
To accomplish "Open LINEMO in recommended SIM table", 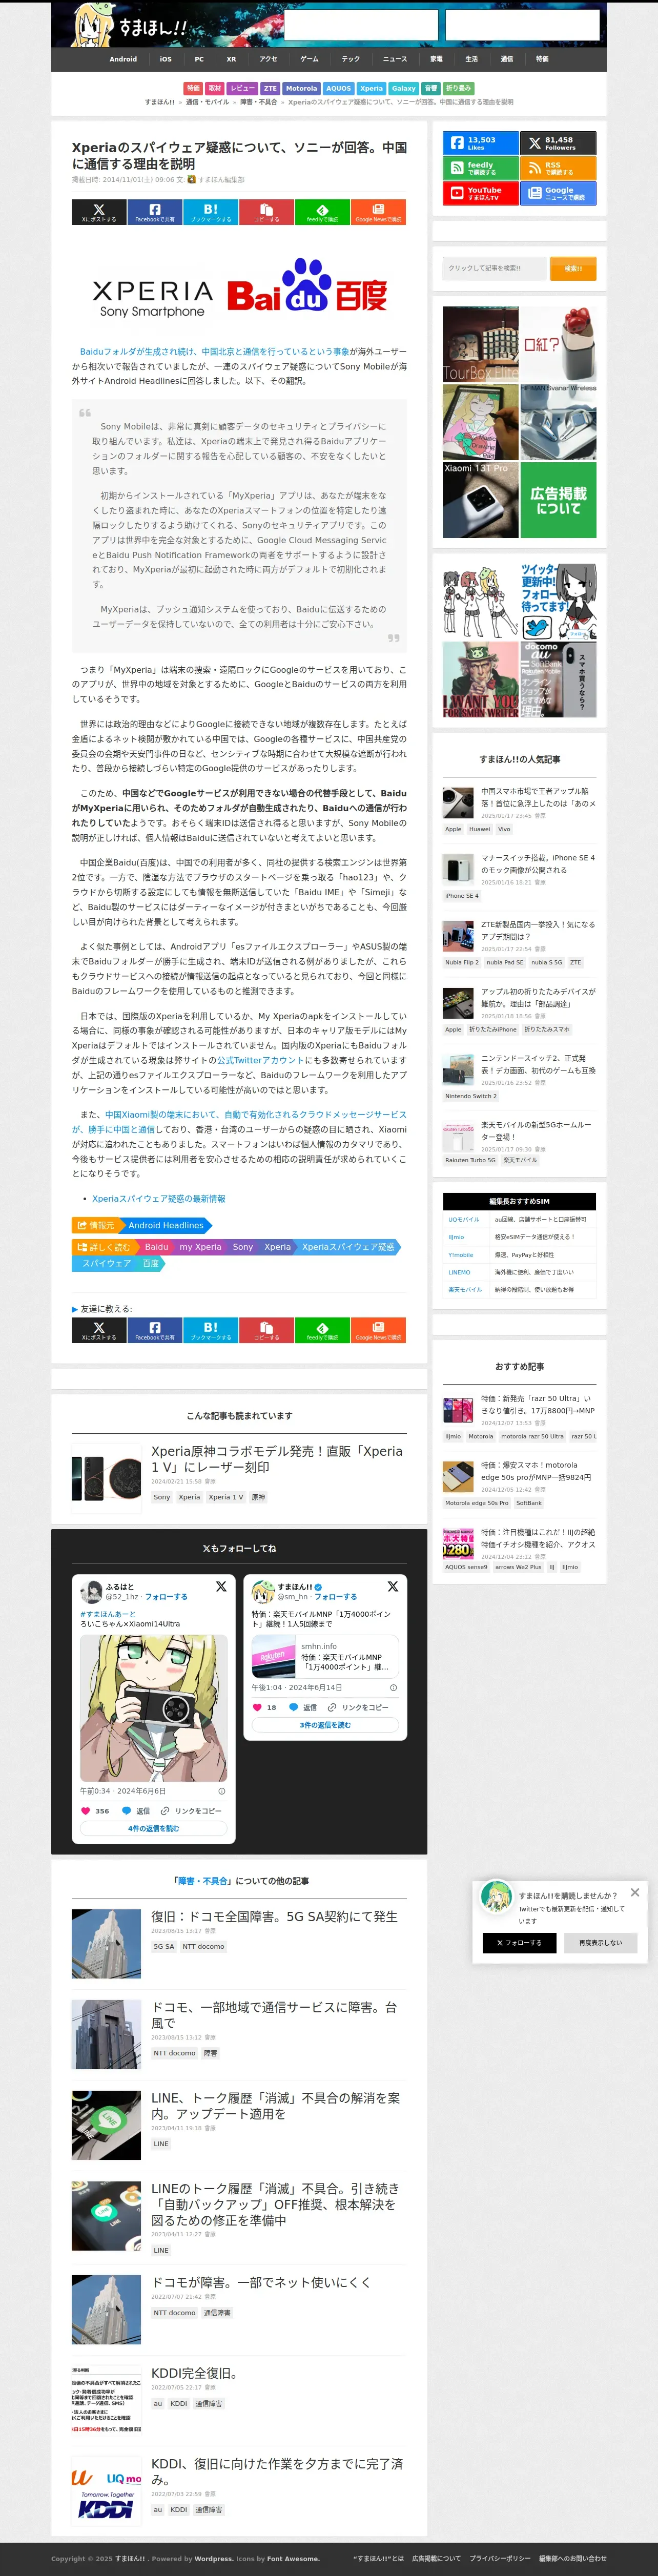I will [459, 1272].
